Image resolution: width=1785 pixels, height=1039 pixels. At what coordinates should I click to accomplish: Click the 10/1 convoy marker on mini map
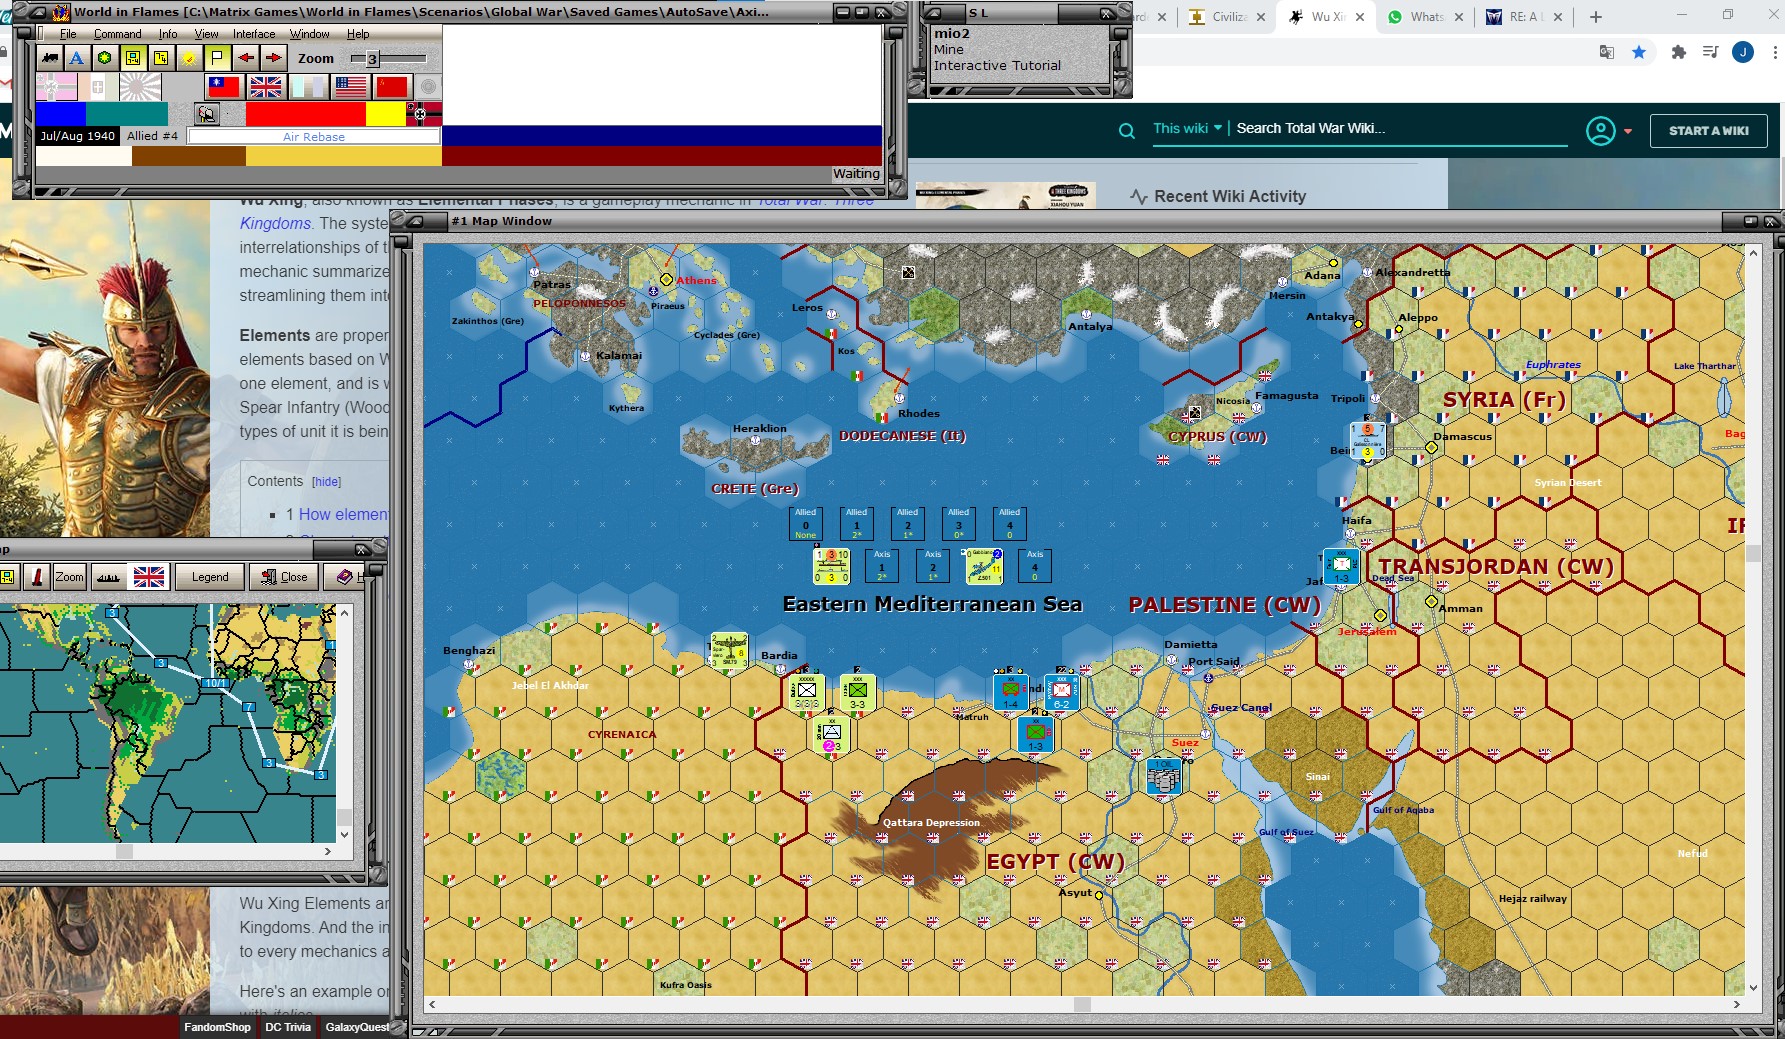coord(216,683)
